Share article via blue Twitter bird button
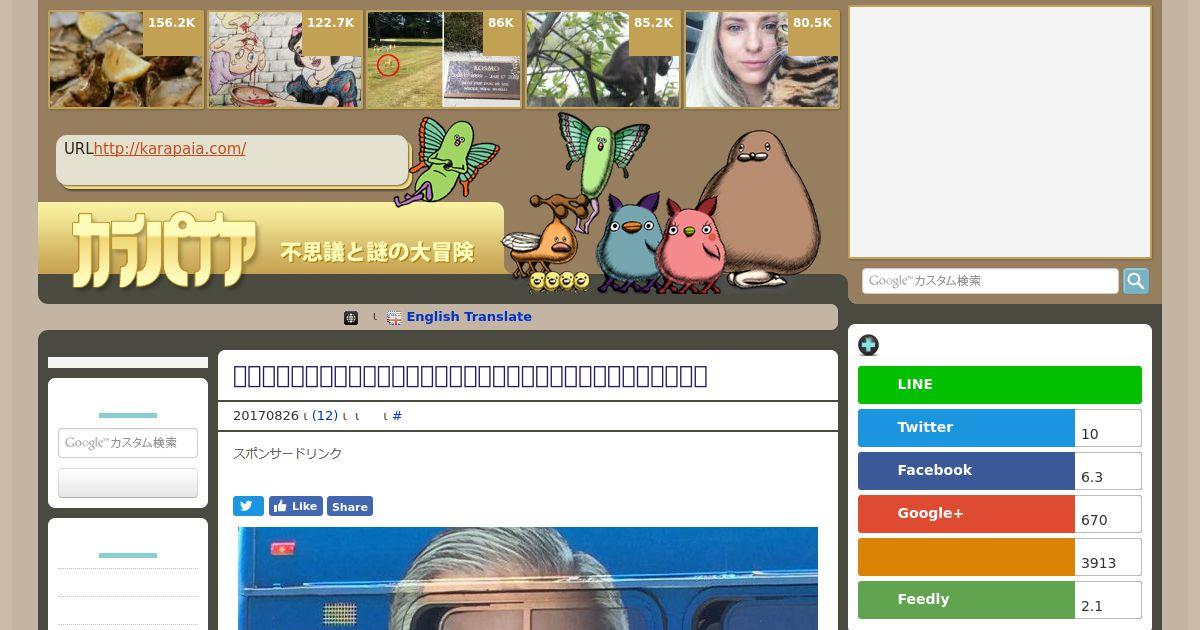1200x630 pixels. pos(248,506)
